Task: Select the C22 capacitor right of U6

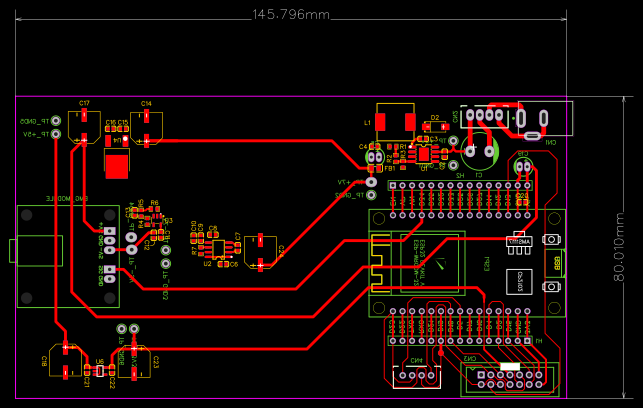Action: pyautogui.click(x=112, y=370)
